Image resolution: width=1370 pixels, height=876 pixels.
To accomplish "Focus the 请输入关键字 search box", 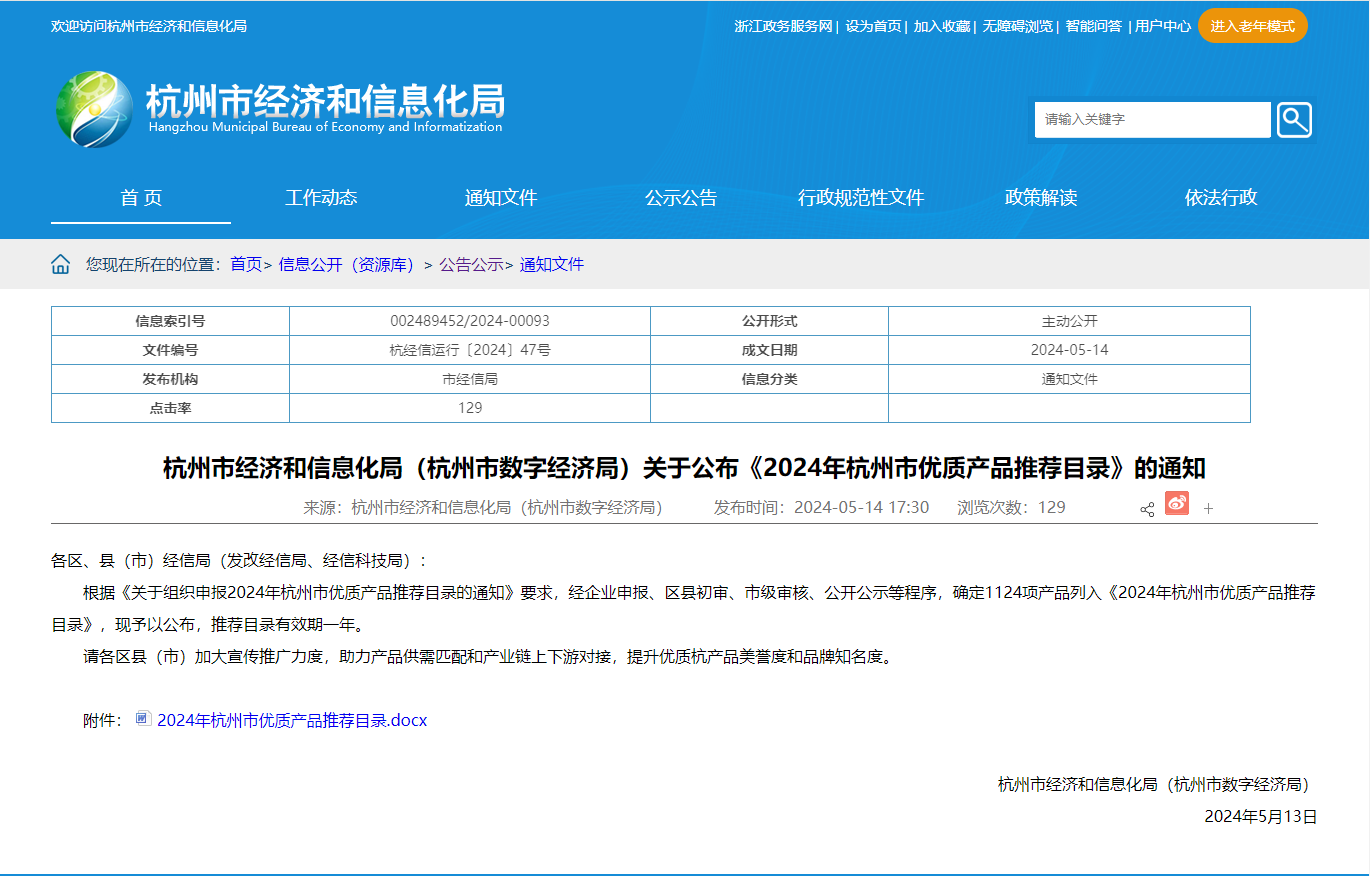I will [1152, 120].
